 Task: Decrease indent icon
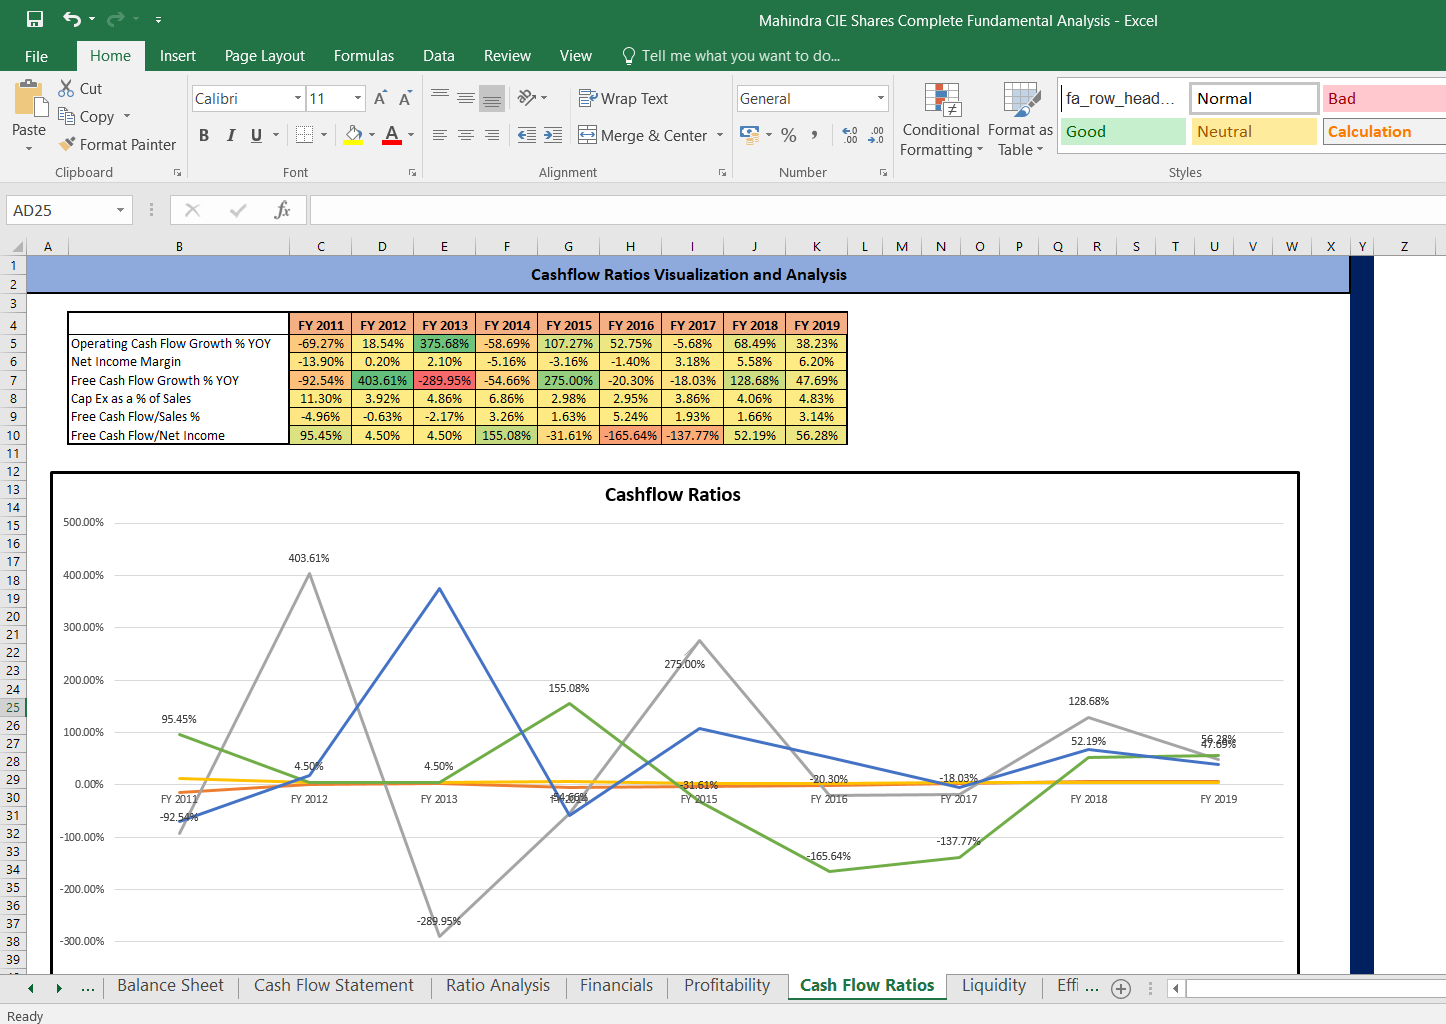coord(527,135)
